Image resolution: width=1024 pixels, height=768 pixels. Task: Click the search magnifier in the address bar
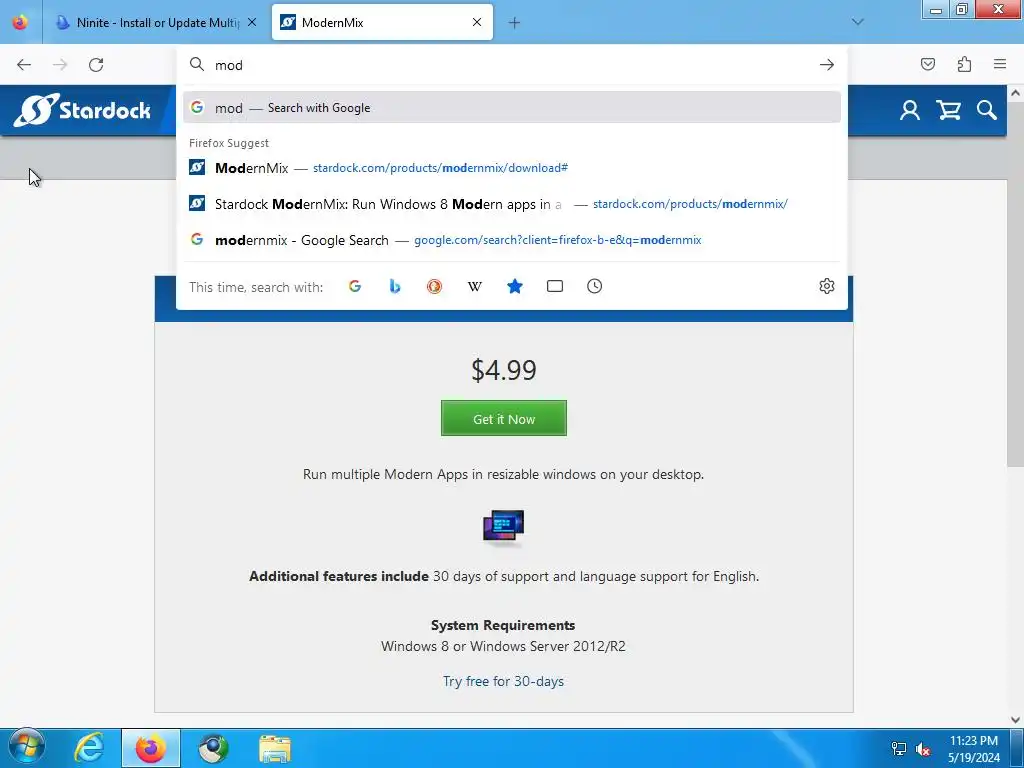(x=197, y=64)
